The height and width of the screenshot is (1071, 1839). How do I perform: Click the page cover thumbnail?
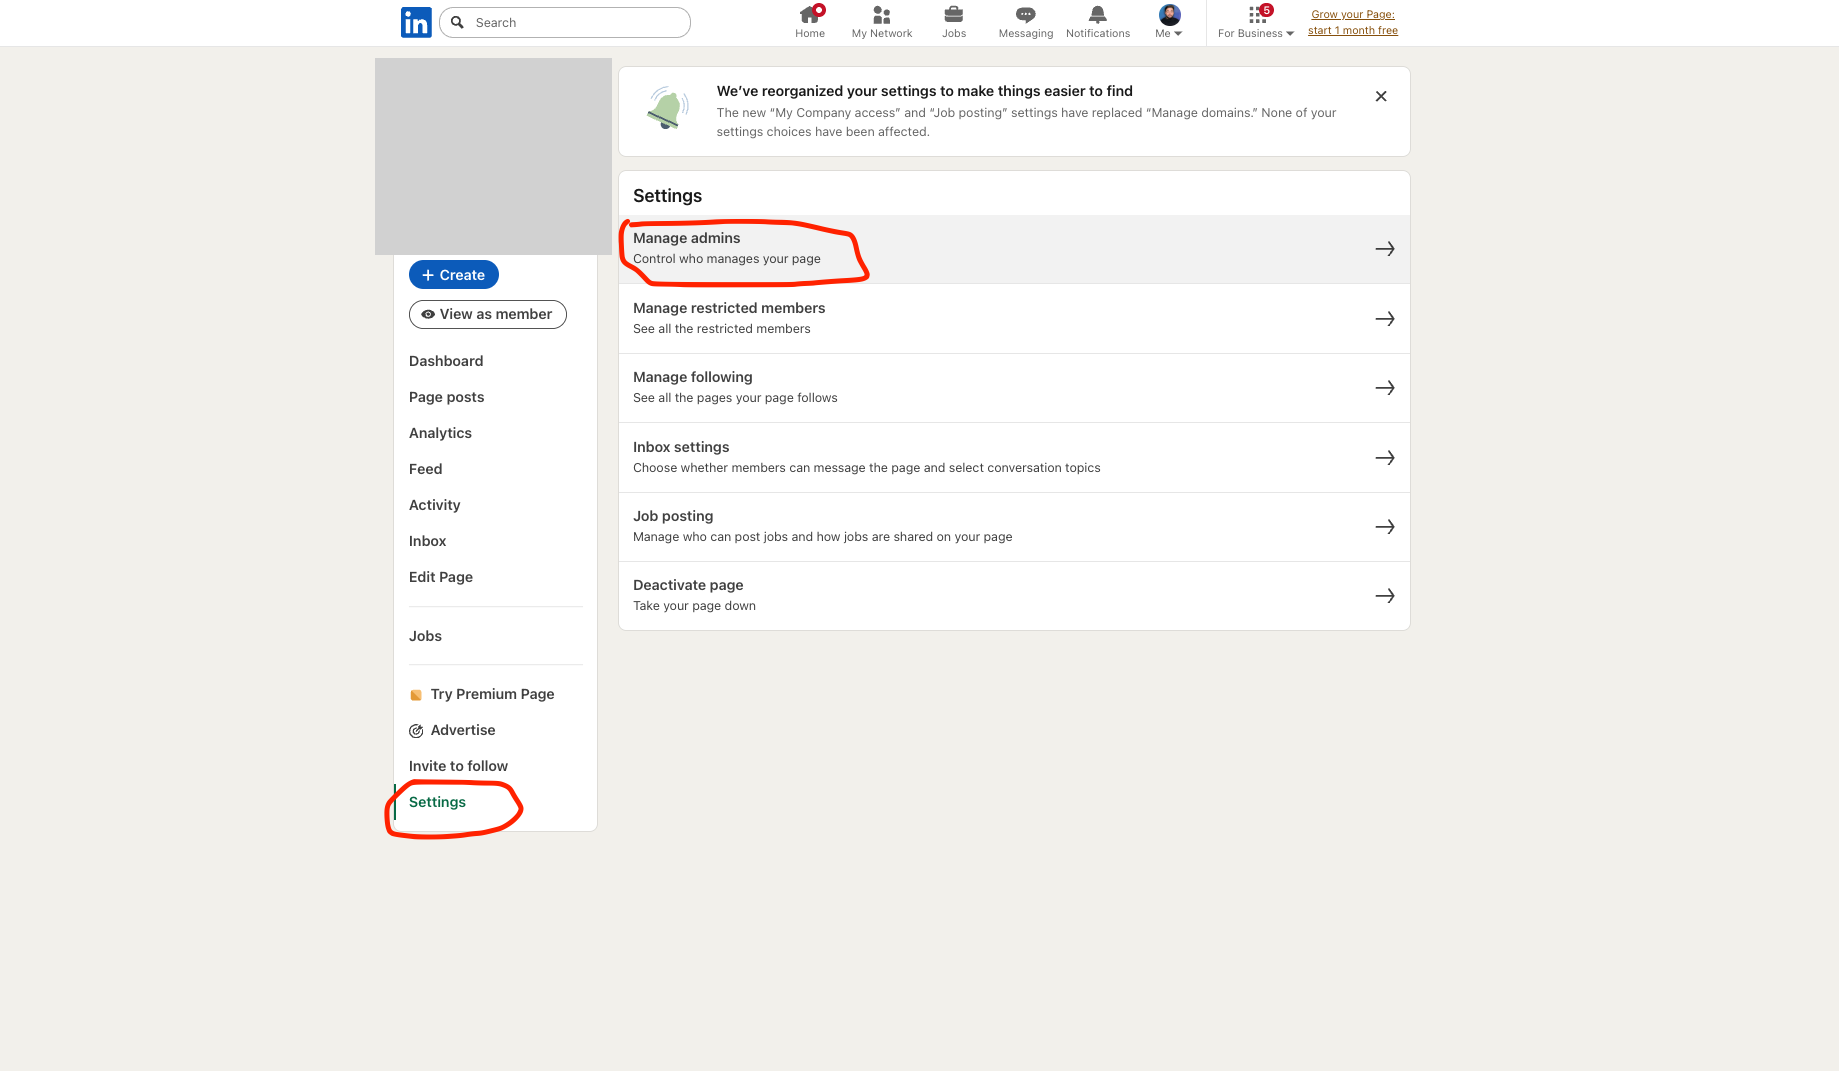coord(493,156)
